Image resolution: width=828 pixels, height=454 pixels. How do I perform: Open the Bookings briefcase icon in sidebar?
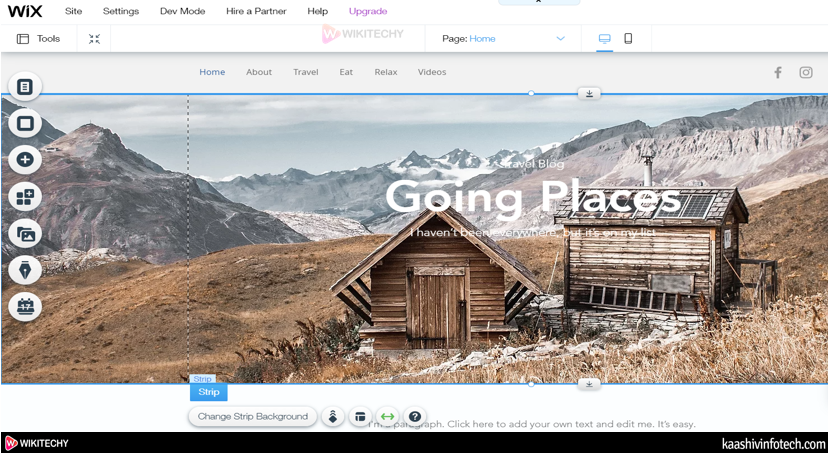[x=25, y=306]
